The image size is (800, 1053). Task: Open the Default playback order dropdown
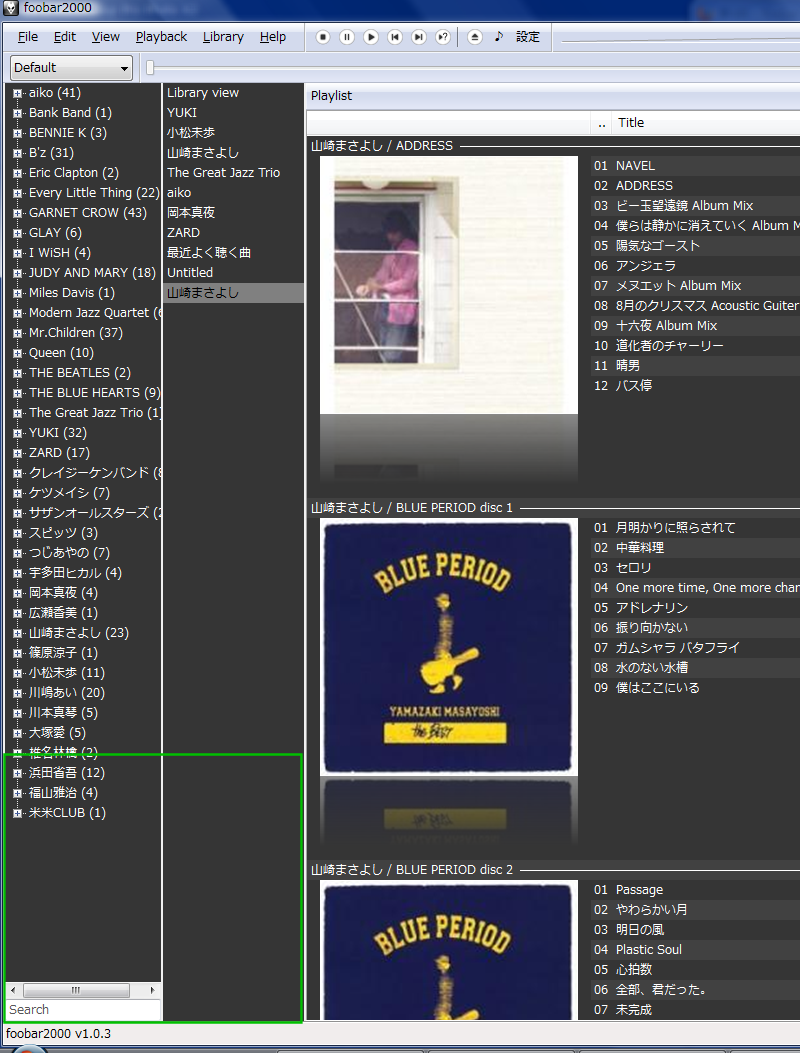[71, 68]
